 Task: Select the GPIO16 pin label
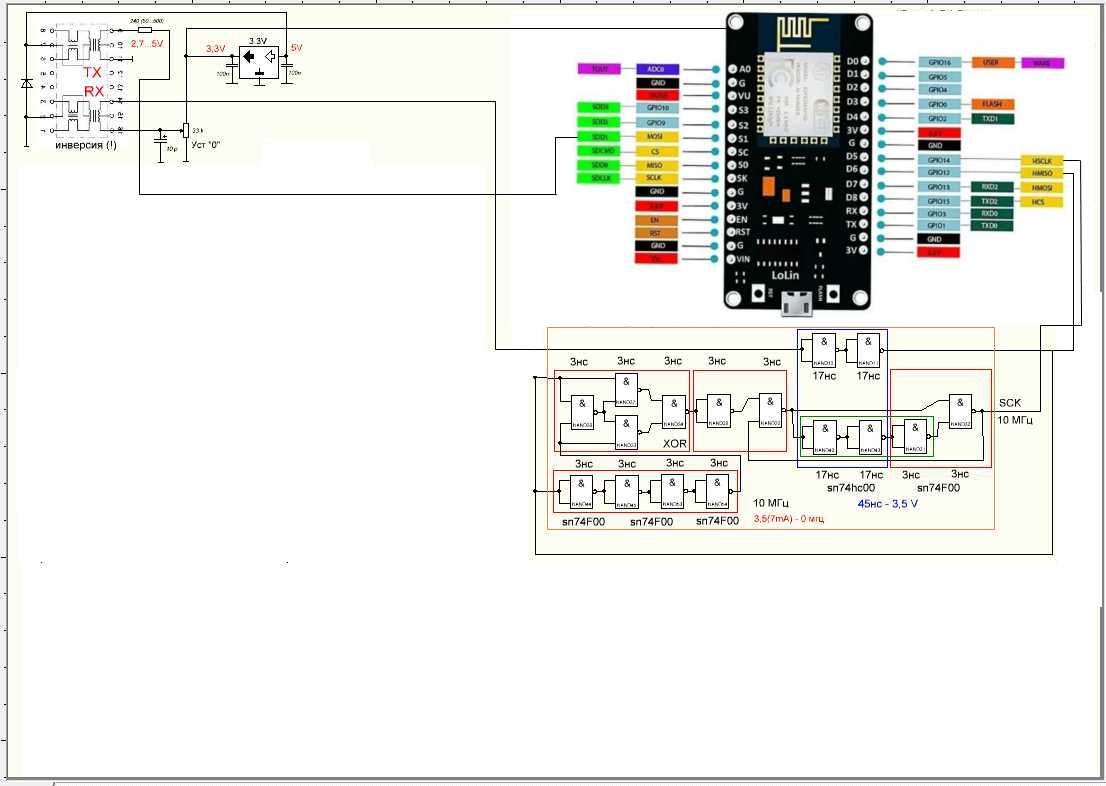[938, 62]
